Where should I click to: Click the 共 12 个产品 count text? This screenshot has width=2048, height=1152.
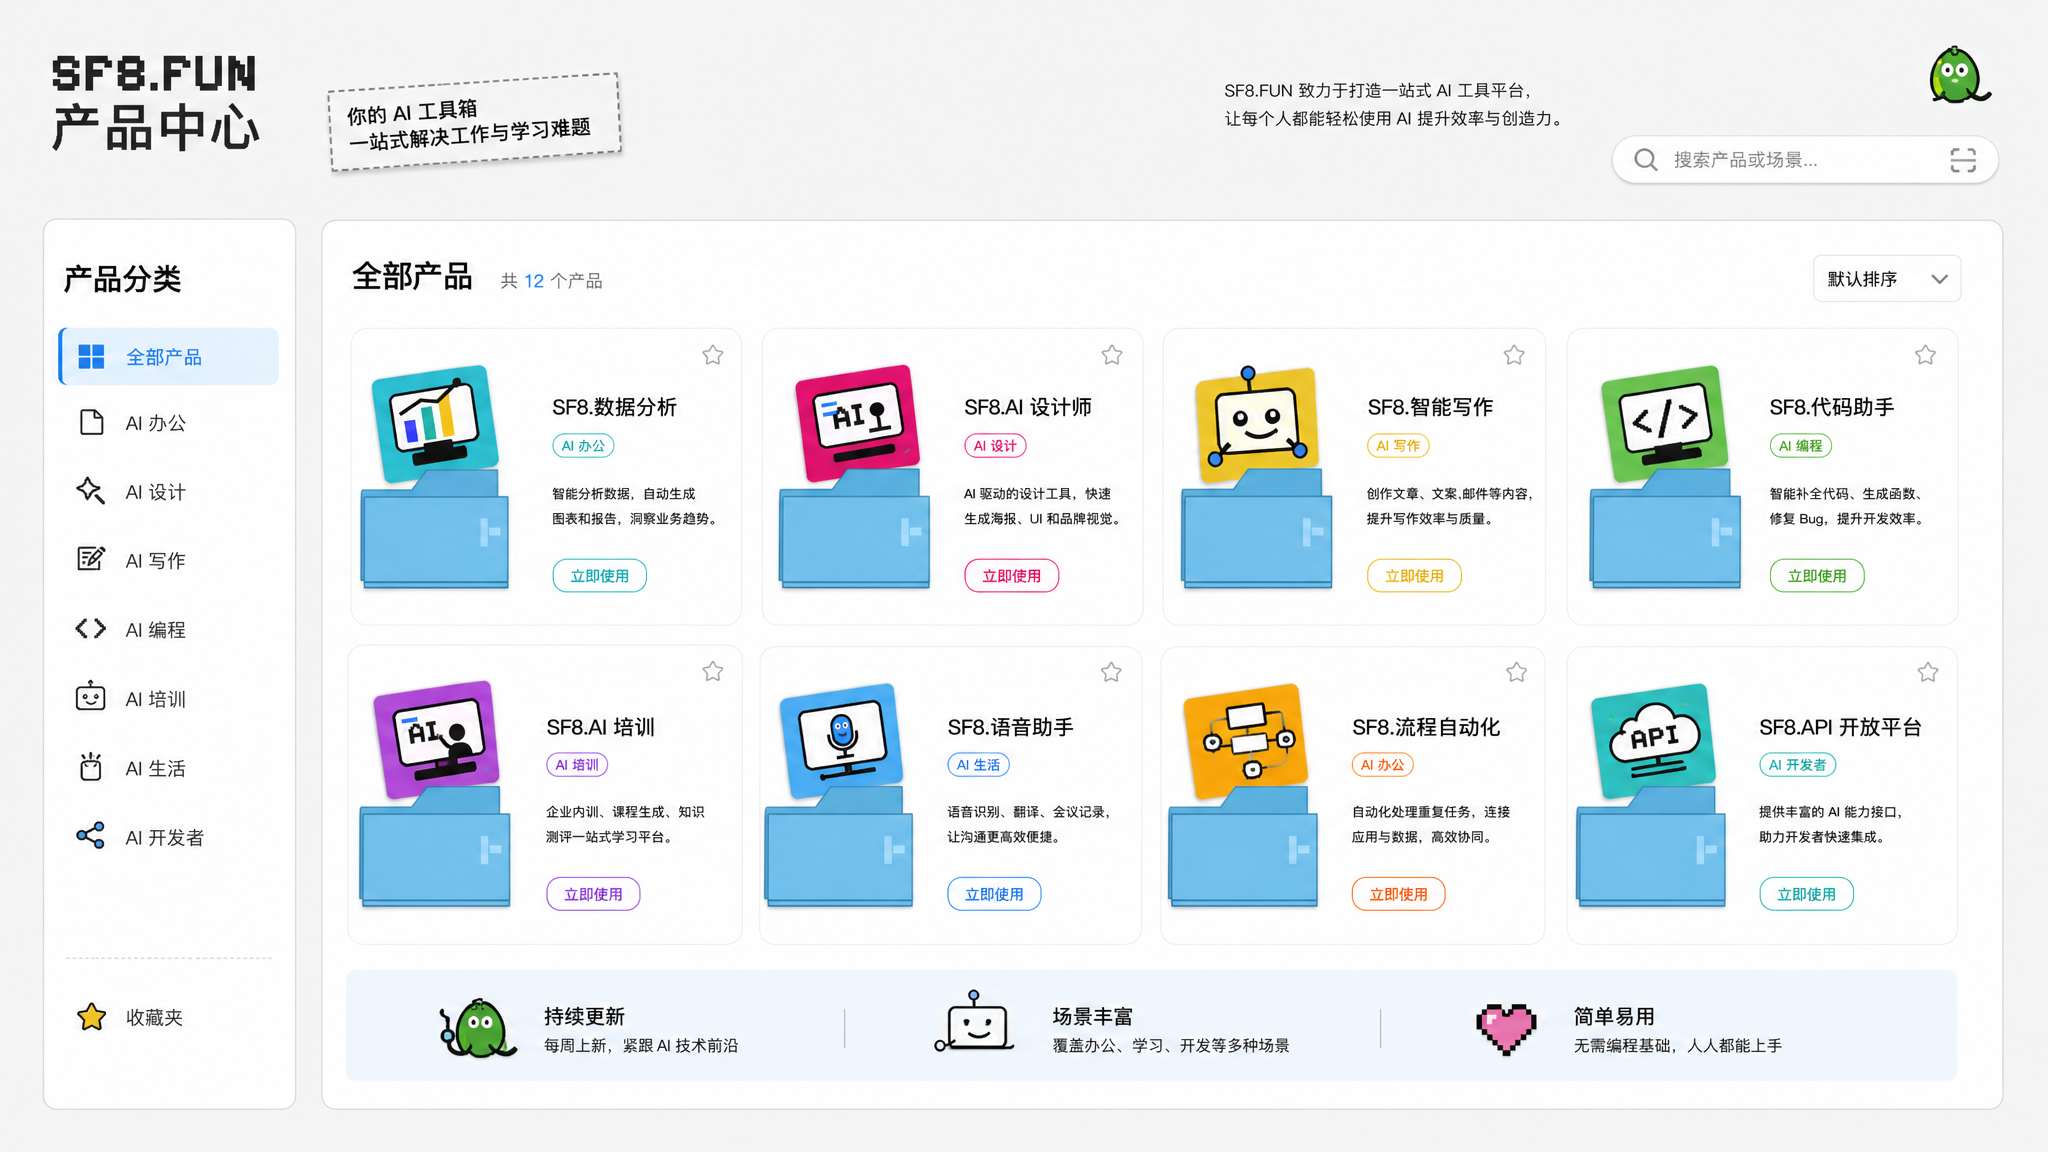tap(552, 281)
